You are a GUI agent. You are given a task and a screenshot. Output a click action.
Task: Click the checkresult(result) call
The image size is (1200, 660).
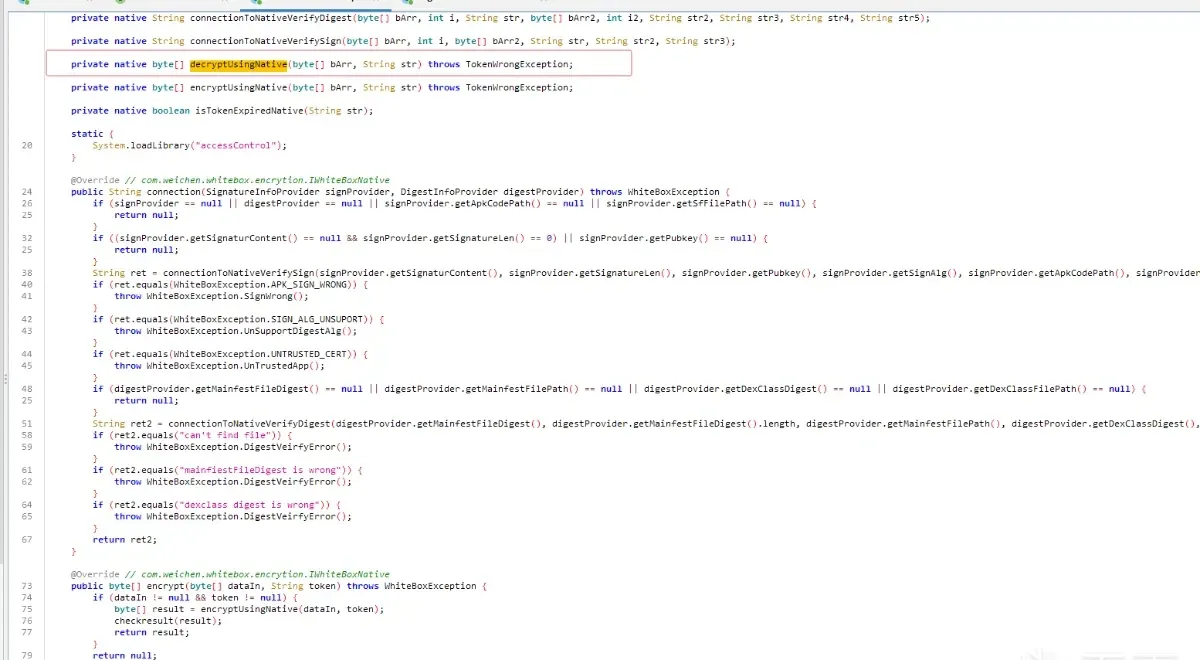[168, 621]
